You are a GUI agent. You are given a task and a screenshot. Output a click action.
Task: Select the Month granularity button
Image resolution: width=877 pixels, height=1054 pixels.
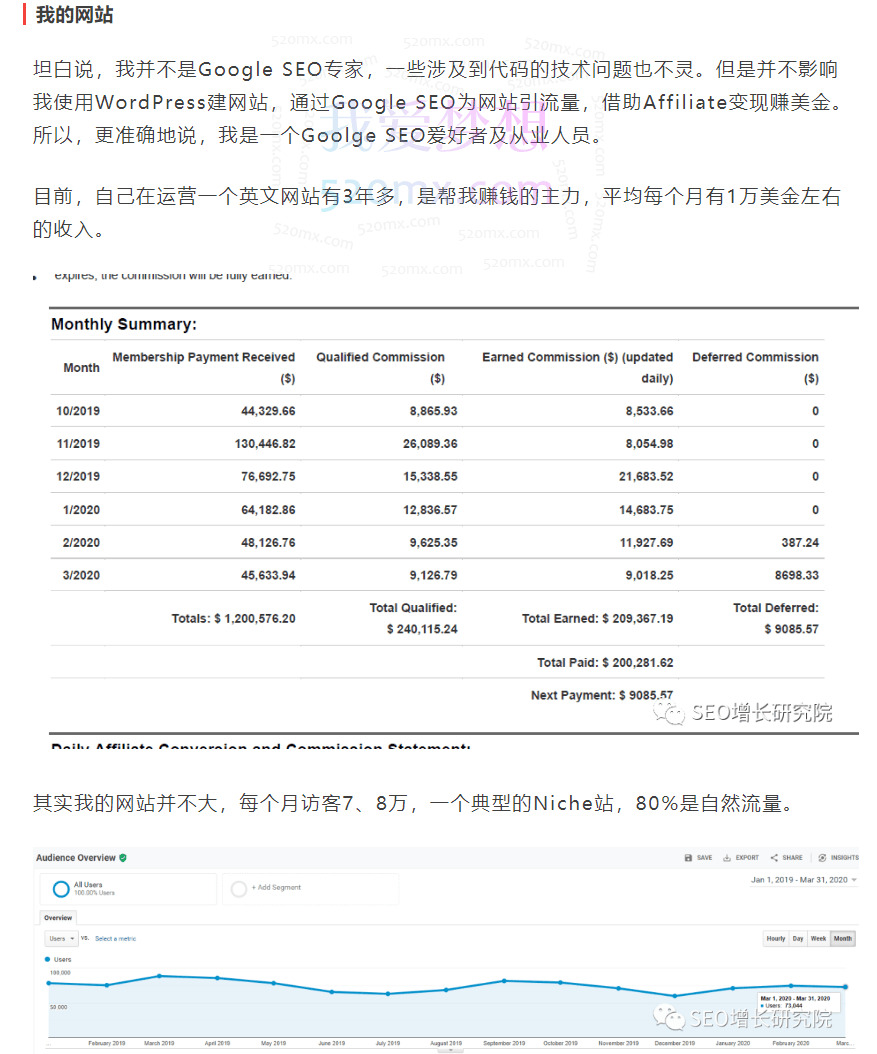[842, 939]
